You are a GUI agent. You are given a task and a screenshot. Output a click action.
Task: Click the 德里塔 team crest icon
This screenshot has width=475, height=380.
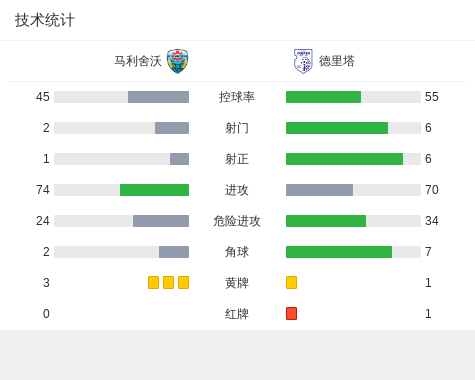pyautogui.click(x=303, y=61)
